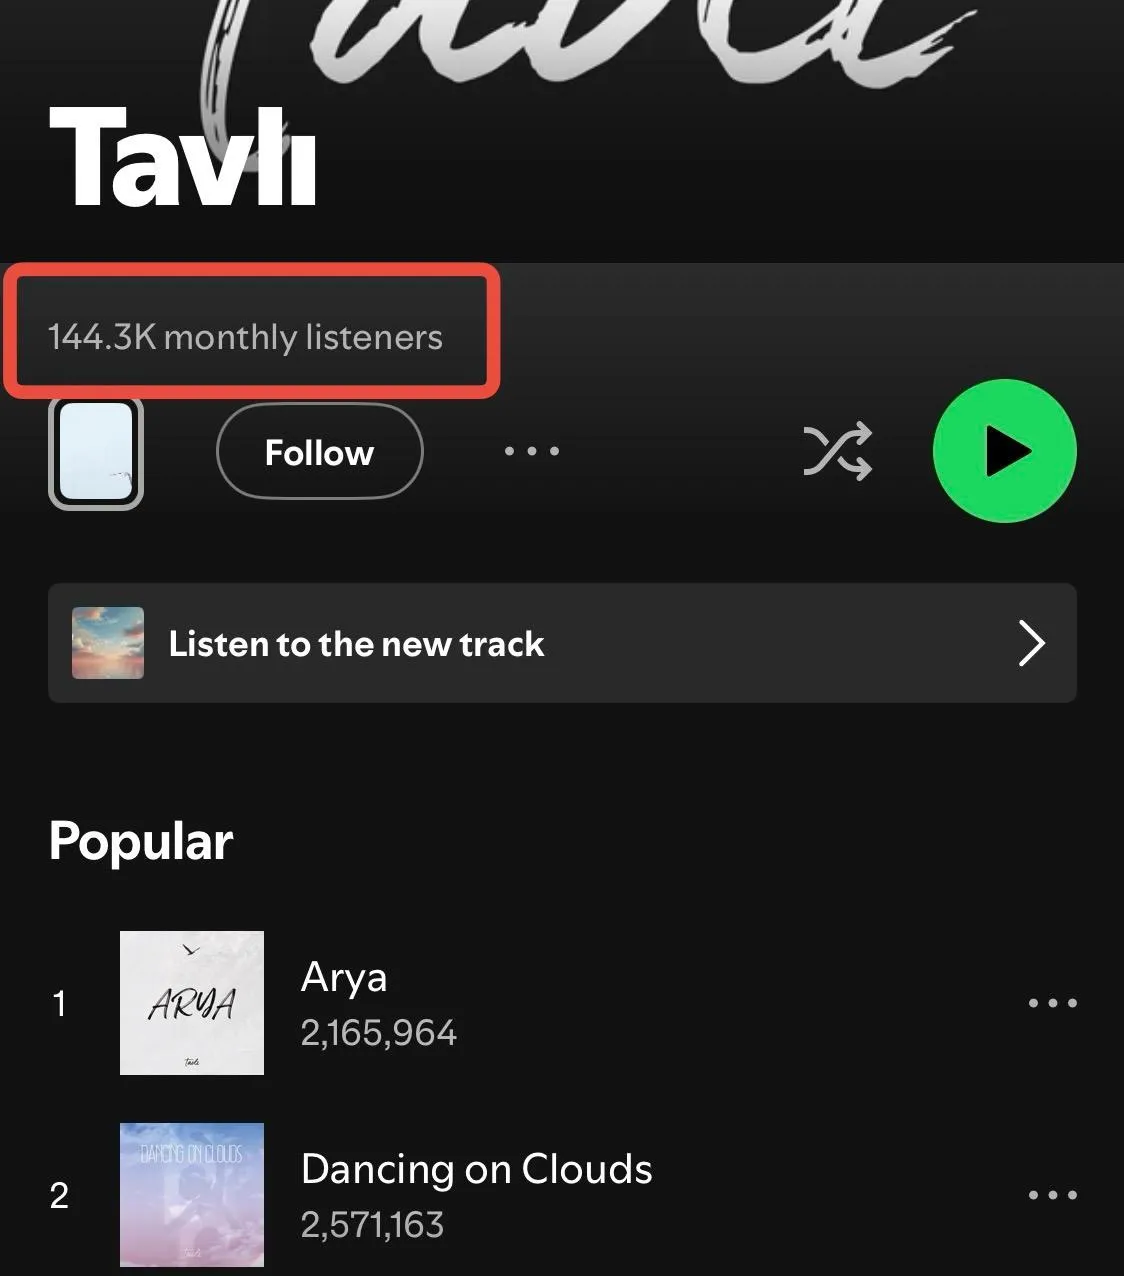
Task: Play Tavlı's music with green play button
Action: tap(1004, 451)
